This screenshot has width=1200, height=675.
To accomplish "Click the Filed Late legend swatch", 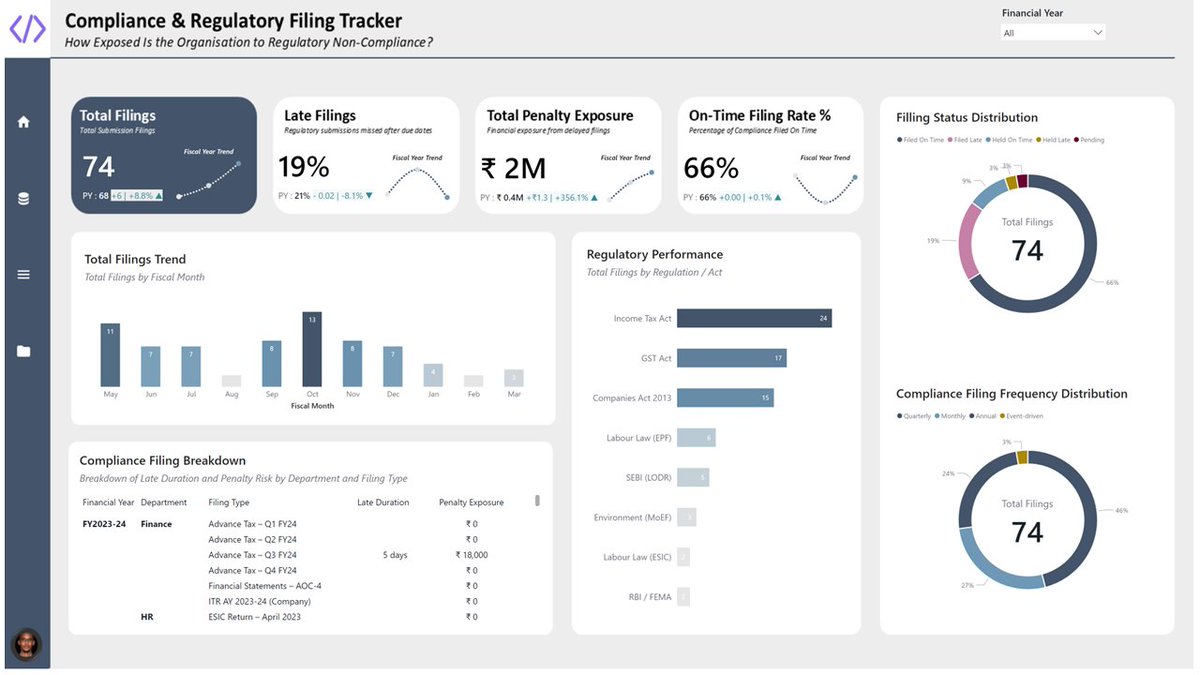I will (950, 140).
